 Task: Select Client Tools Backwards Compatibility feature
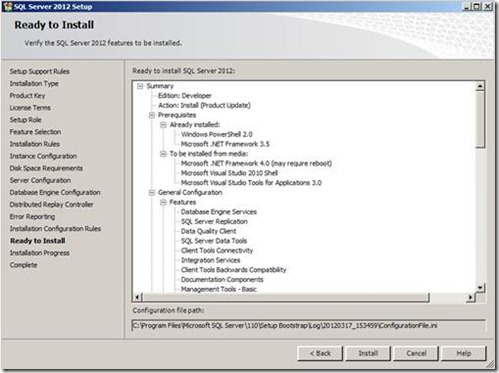coord(234,270)
